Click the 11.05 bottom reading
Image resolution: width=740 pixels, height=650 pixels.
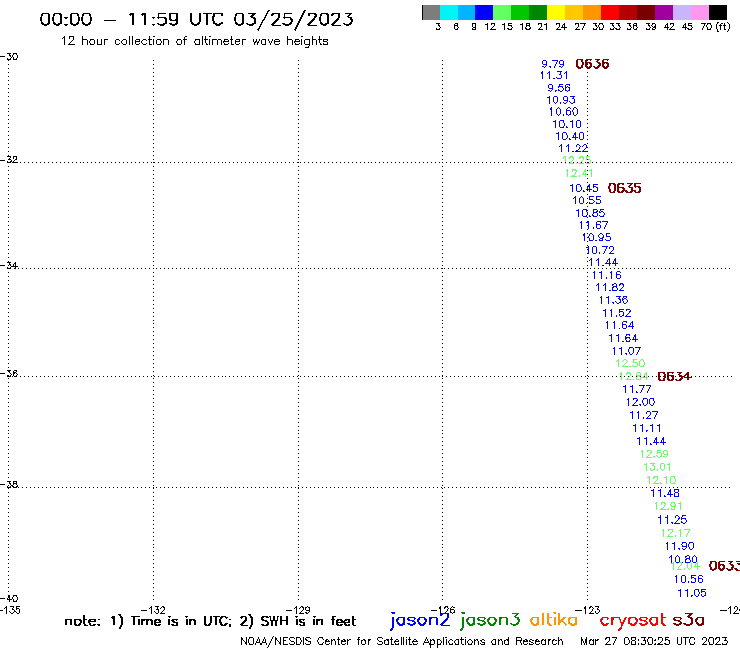692,593
